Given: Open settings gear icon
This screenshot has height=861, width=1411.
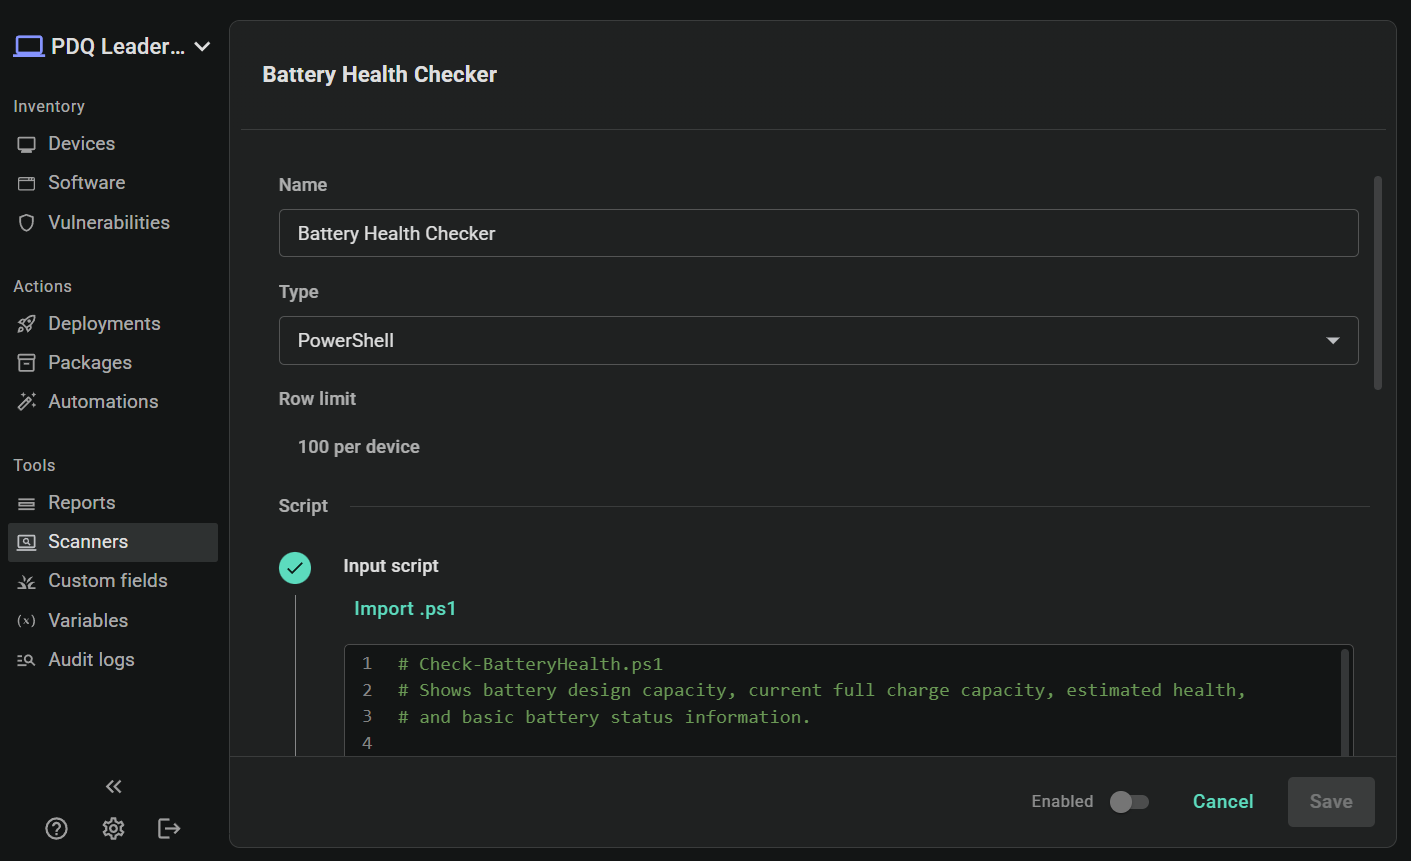Looking at the screenshot, I should 113,828.
